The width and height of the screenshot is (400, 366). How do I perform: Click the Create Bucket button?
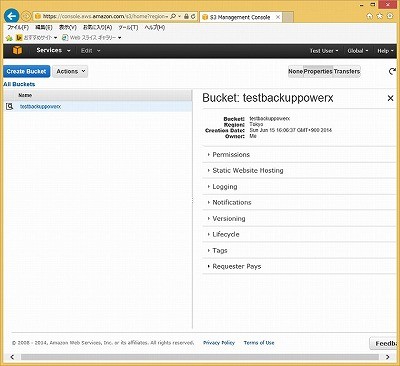[x=26, y=71]
